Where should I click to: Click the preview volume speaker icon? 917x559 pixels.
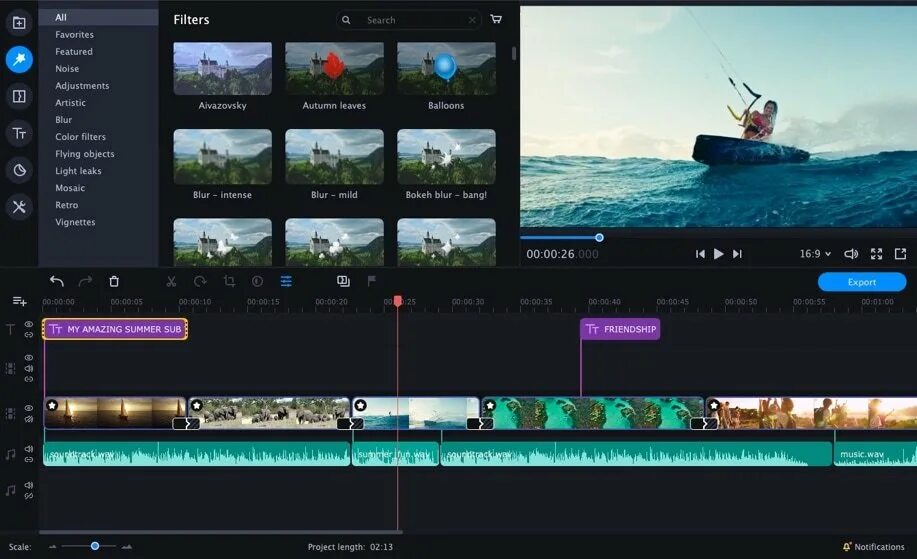coord(851,254)
